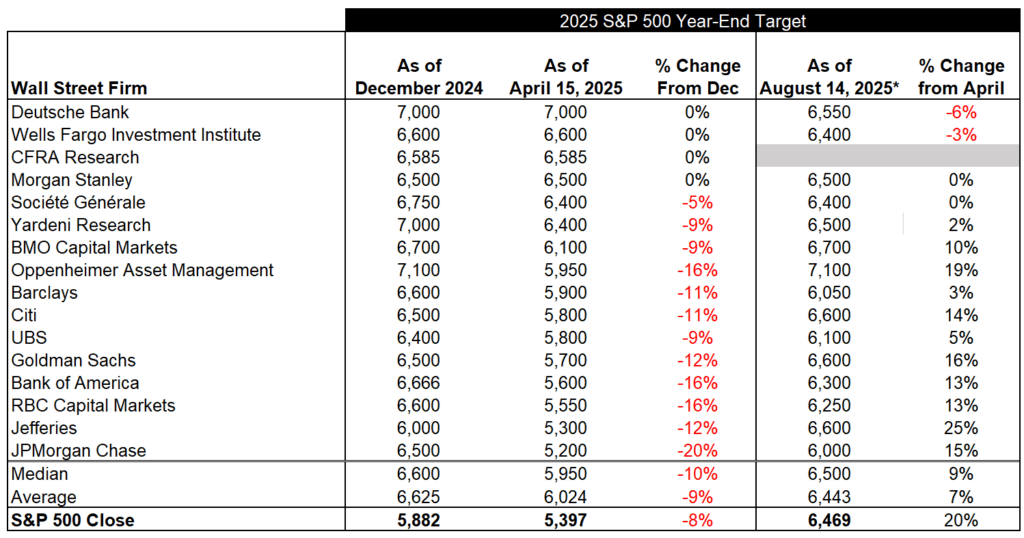The width and height of the screenshot is (1024, 538).
Task: Click the gray empty cell in CFRA Research row
Action: coord(888,157)
